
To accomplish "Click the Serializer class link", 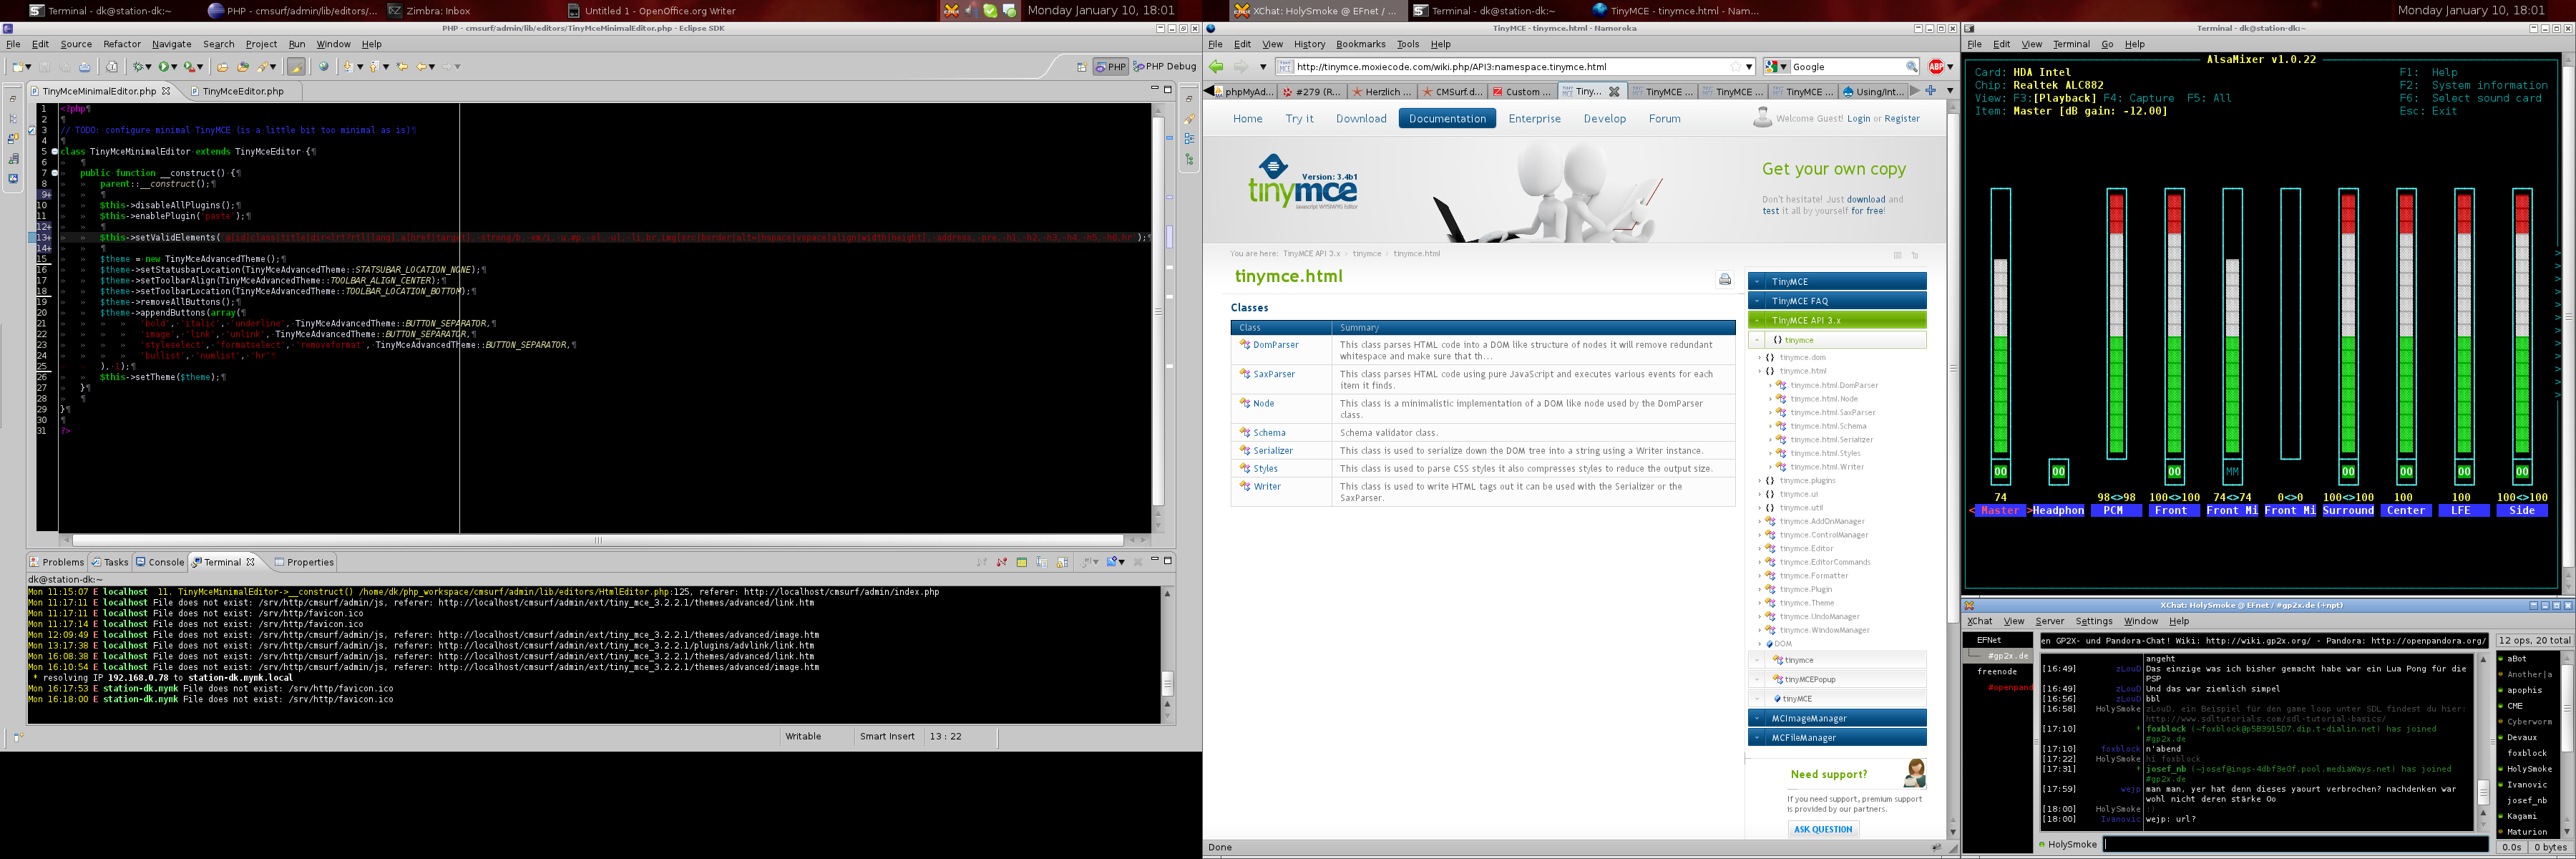I will coord(1272,451).
